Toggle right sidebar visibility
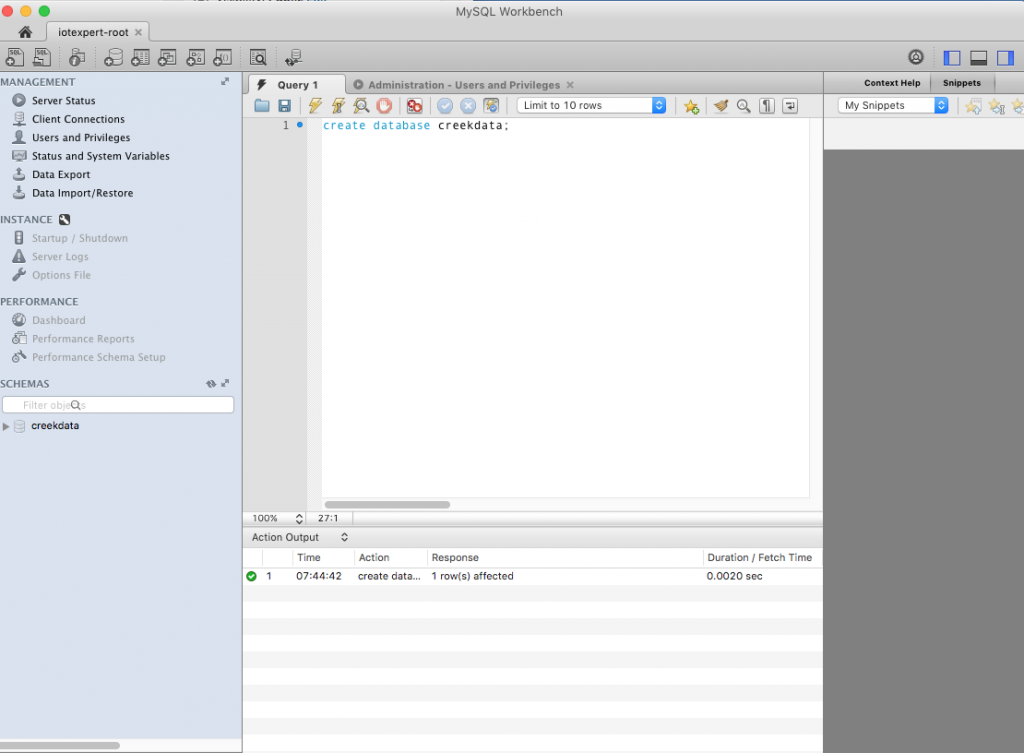The height and width of the screenshot is (753, 1024). tap(1005, 57)
